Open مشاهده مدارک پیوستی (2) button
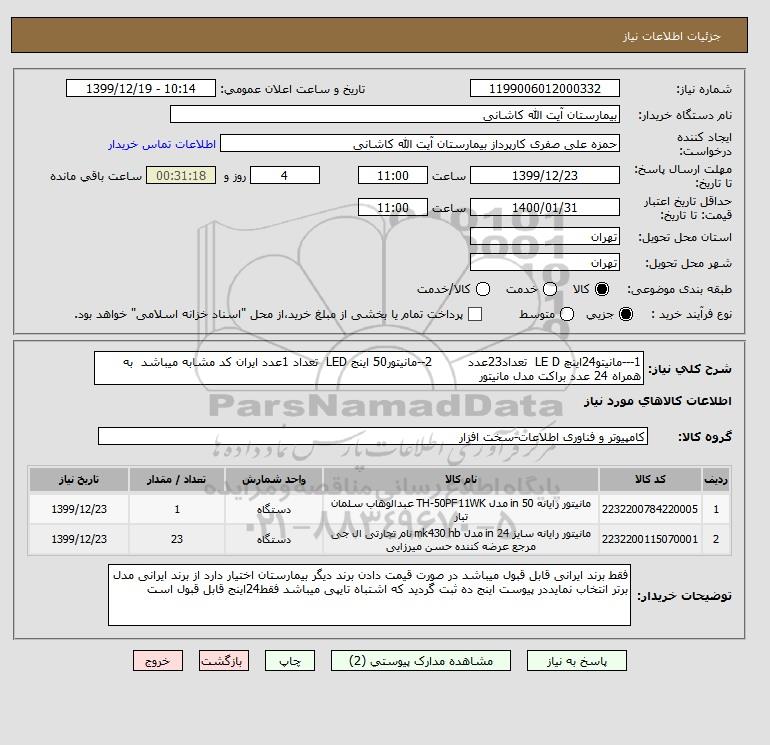The height and width of the screenshot is (745, 770). point(421,661)
